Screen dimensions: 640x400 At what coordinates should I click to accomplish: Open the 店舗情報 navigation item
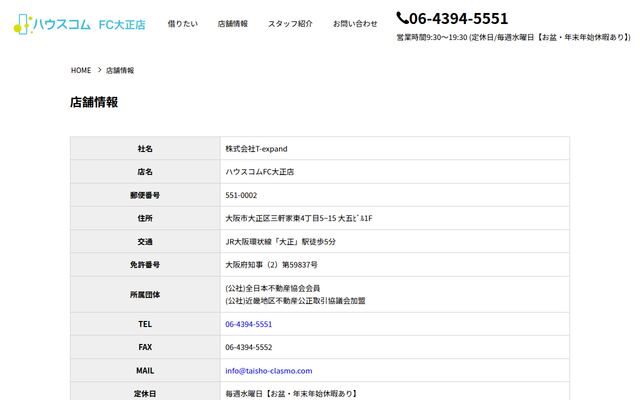233,24
